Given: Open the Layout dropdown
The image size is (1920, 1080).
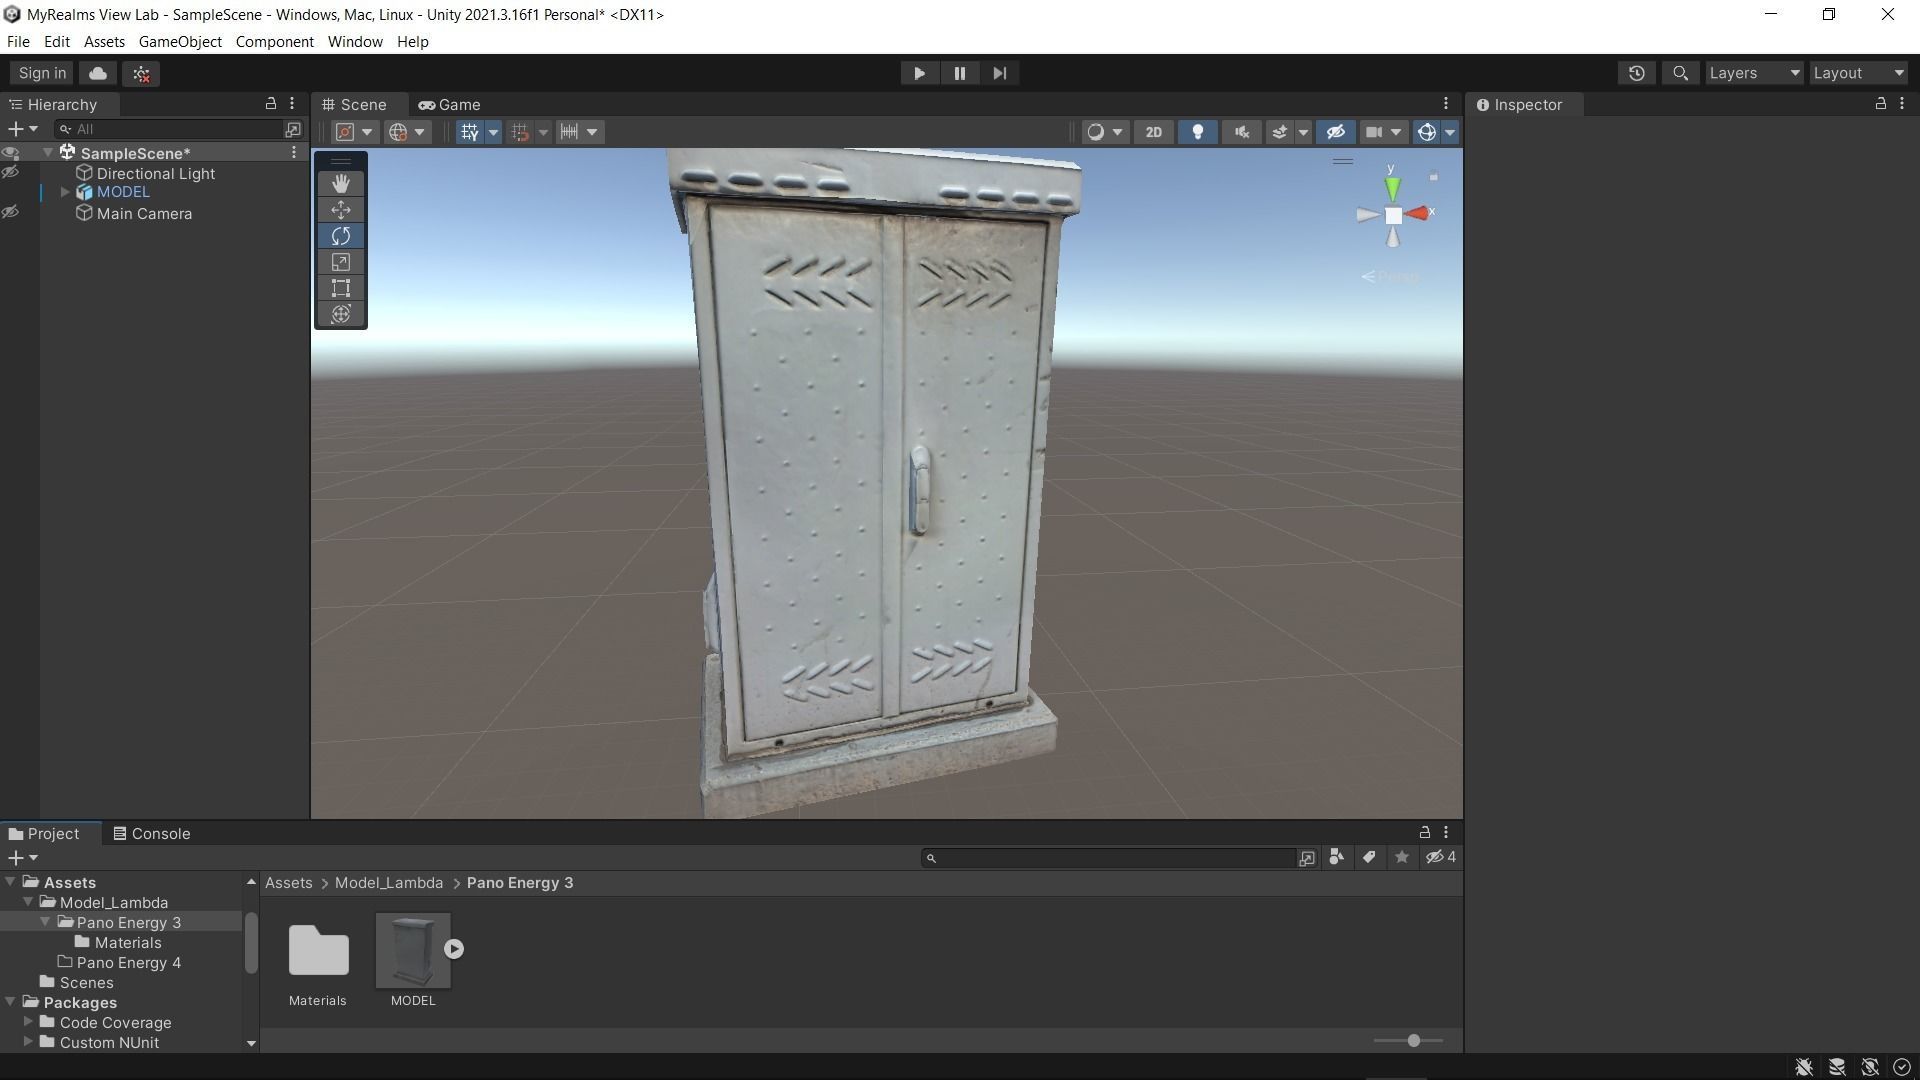Looking at the screenshot, I should pos(1858,73).
